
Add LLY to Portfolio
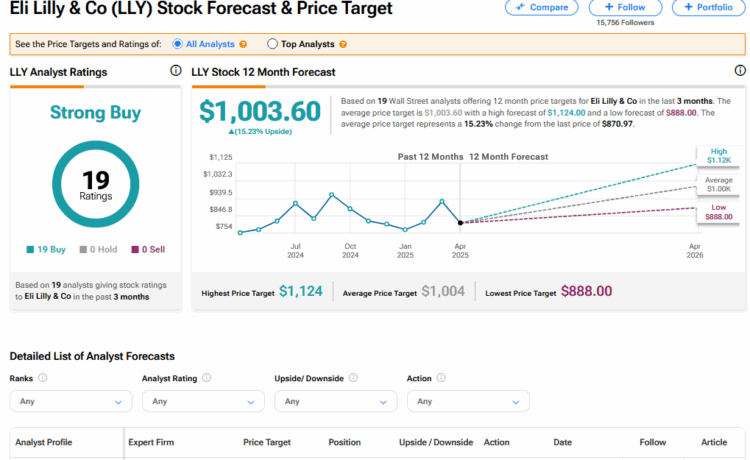709,7
